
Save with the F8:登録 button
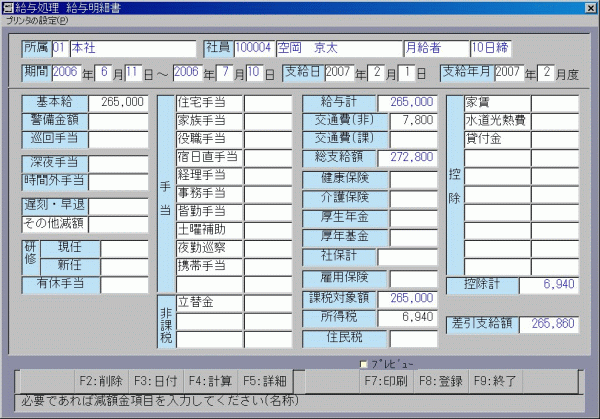[440, 381]
